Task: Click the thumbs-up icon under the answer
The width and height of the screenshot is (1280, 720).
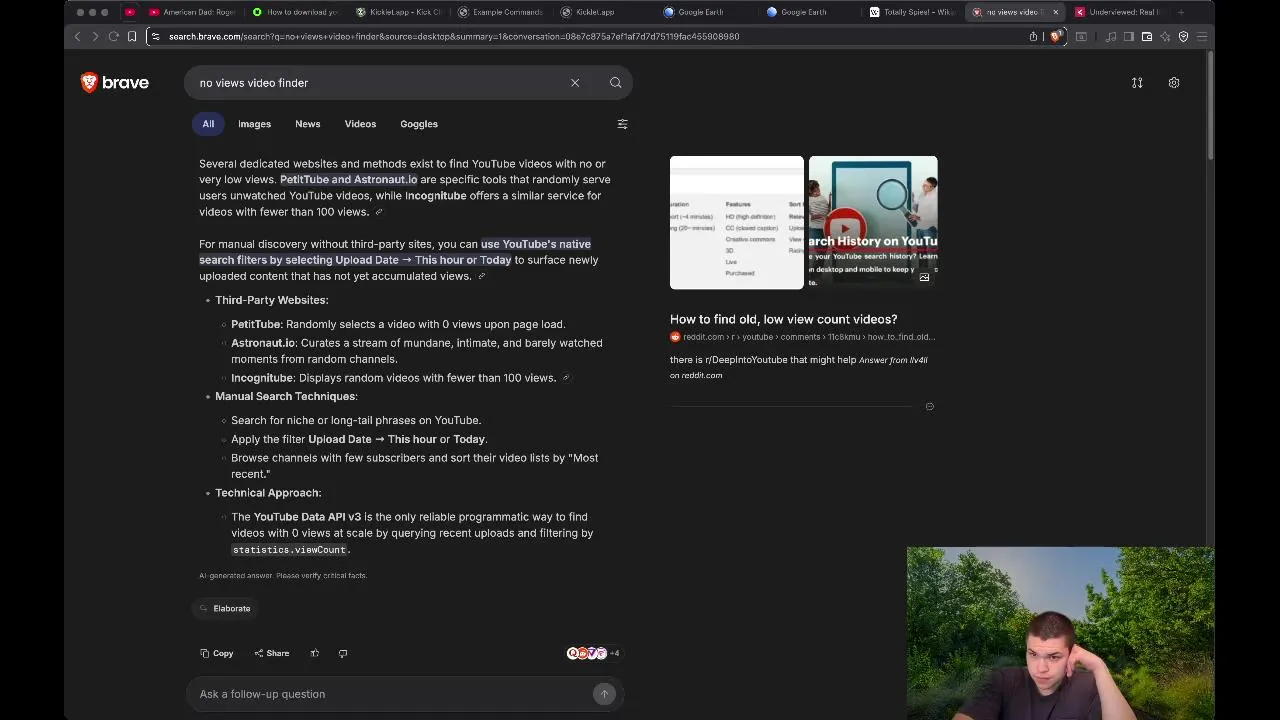Action: click(x=314, y=653)
